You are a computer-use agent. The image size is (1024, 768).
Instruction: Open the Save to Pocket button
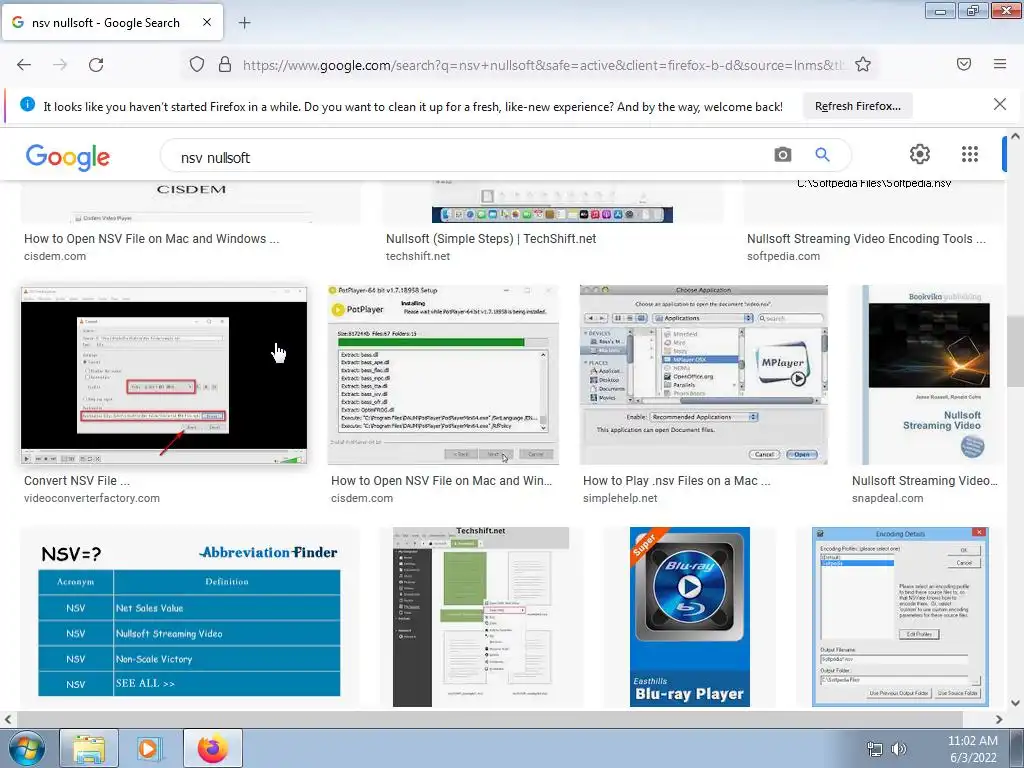click(964, 64)
